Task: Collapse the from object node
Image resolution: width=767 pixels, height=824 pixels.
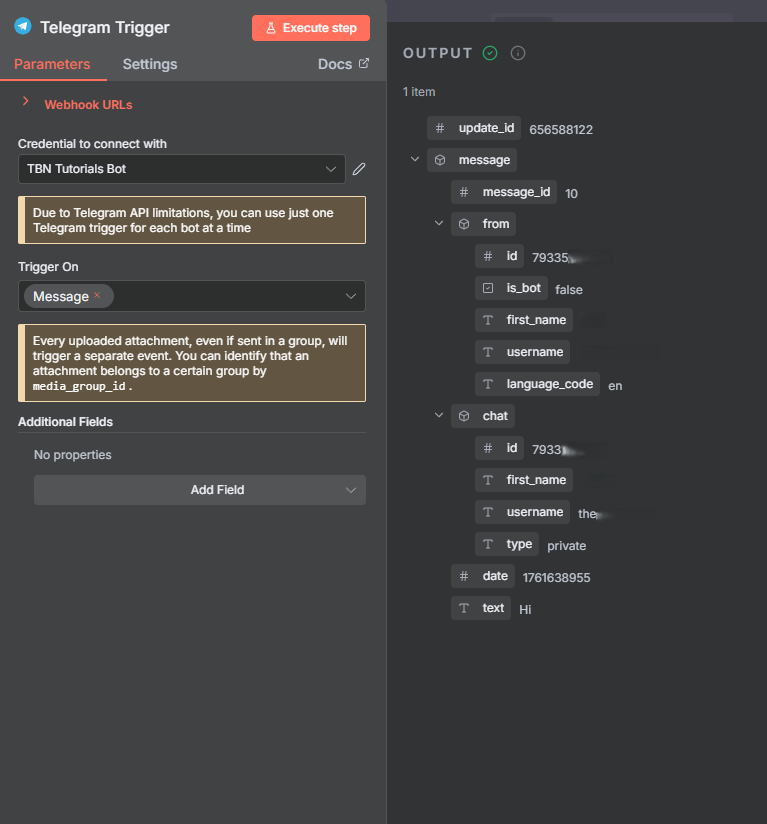Action: pos(439,224)
